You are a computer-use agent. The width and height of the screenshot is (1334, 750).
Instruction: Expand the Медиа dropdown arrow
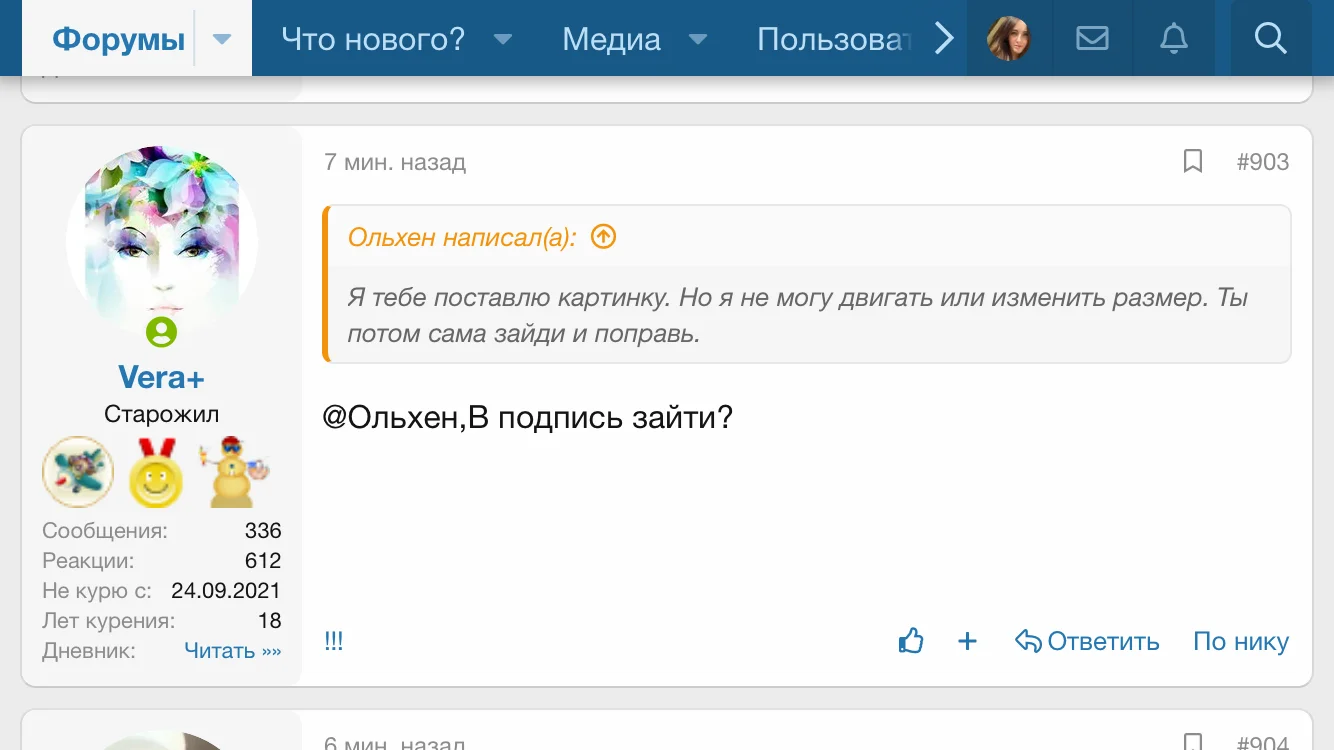[x=698, y=39]
